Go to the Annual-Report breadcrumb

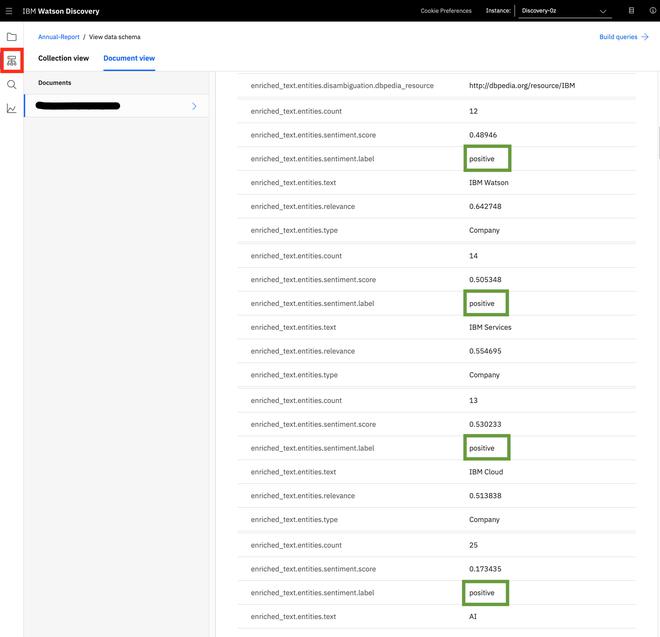pyautogui.click(x=59, y=37)
